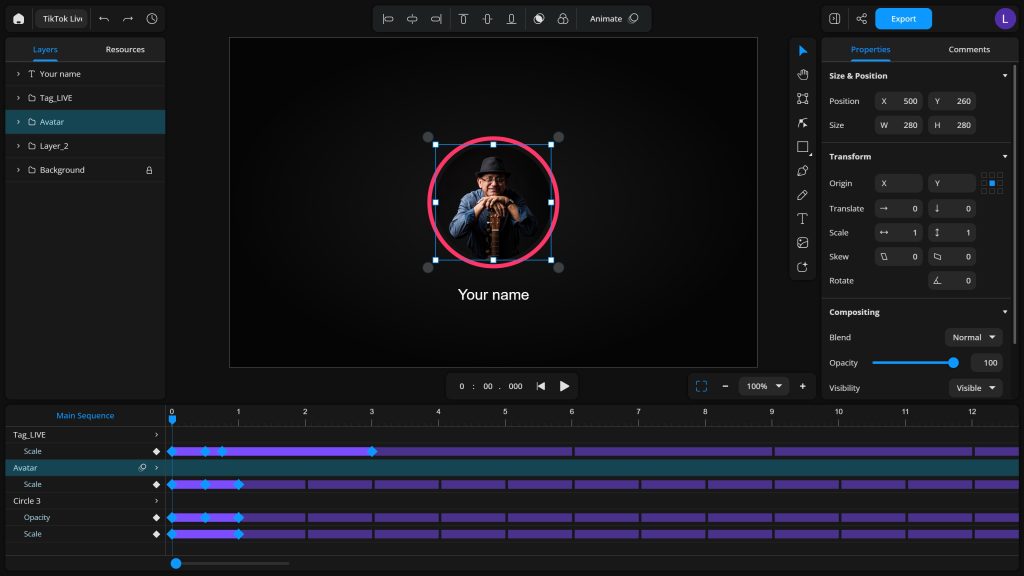Click the share icon beside Export
This screenshot has width=1024, height=576.
861,19
